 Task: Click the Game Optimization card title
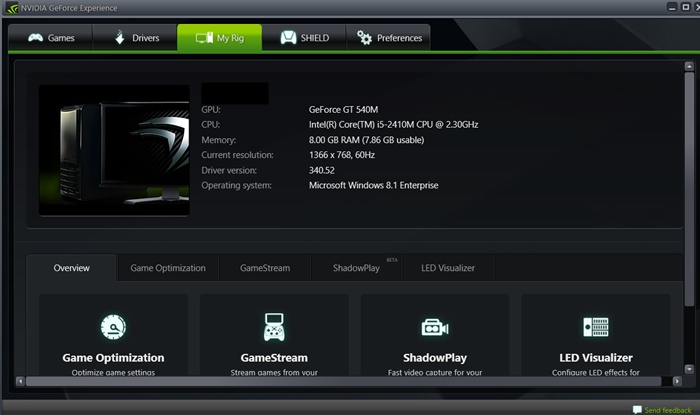click(x=113, y=358)
